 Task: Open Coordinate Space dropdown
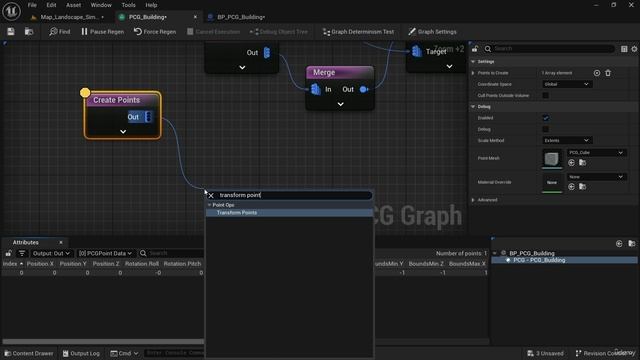tap(567, 84)
